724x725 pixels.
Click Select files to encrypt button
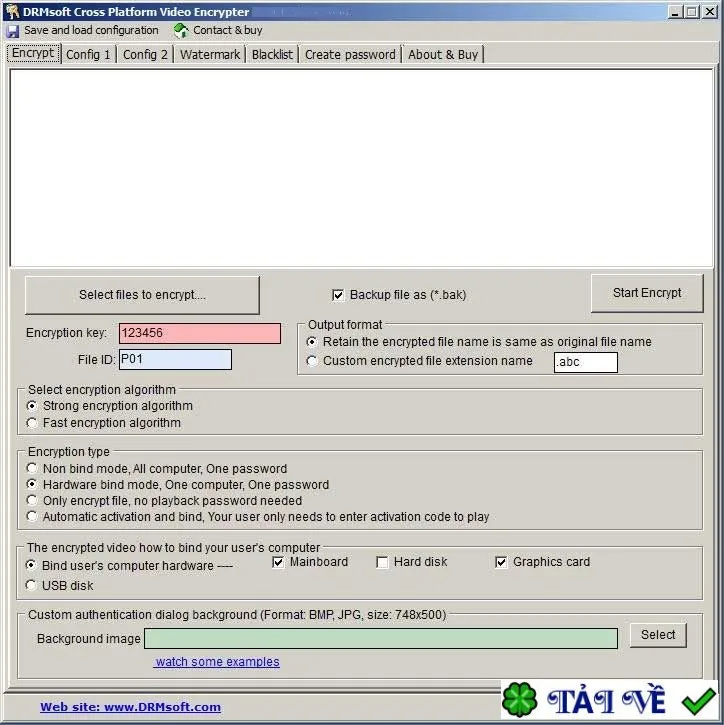coord(142,295)
